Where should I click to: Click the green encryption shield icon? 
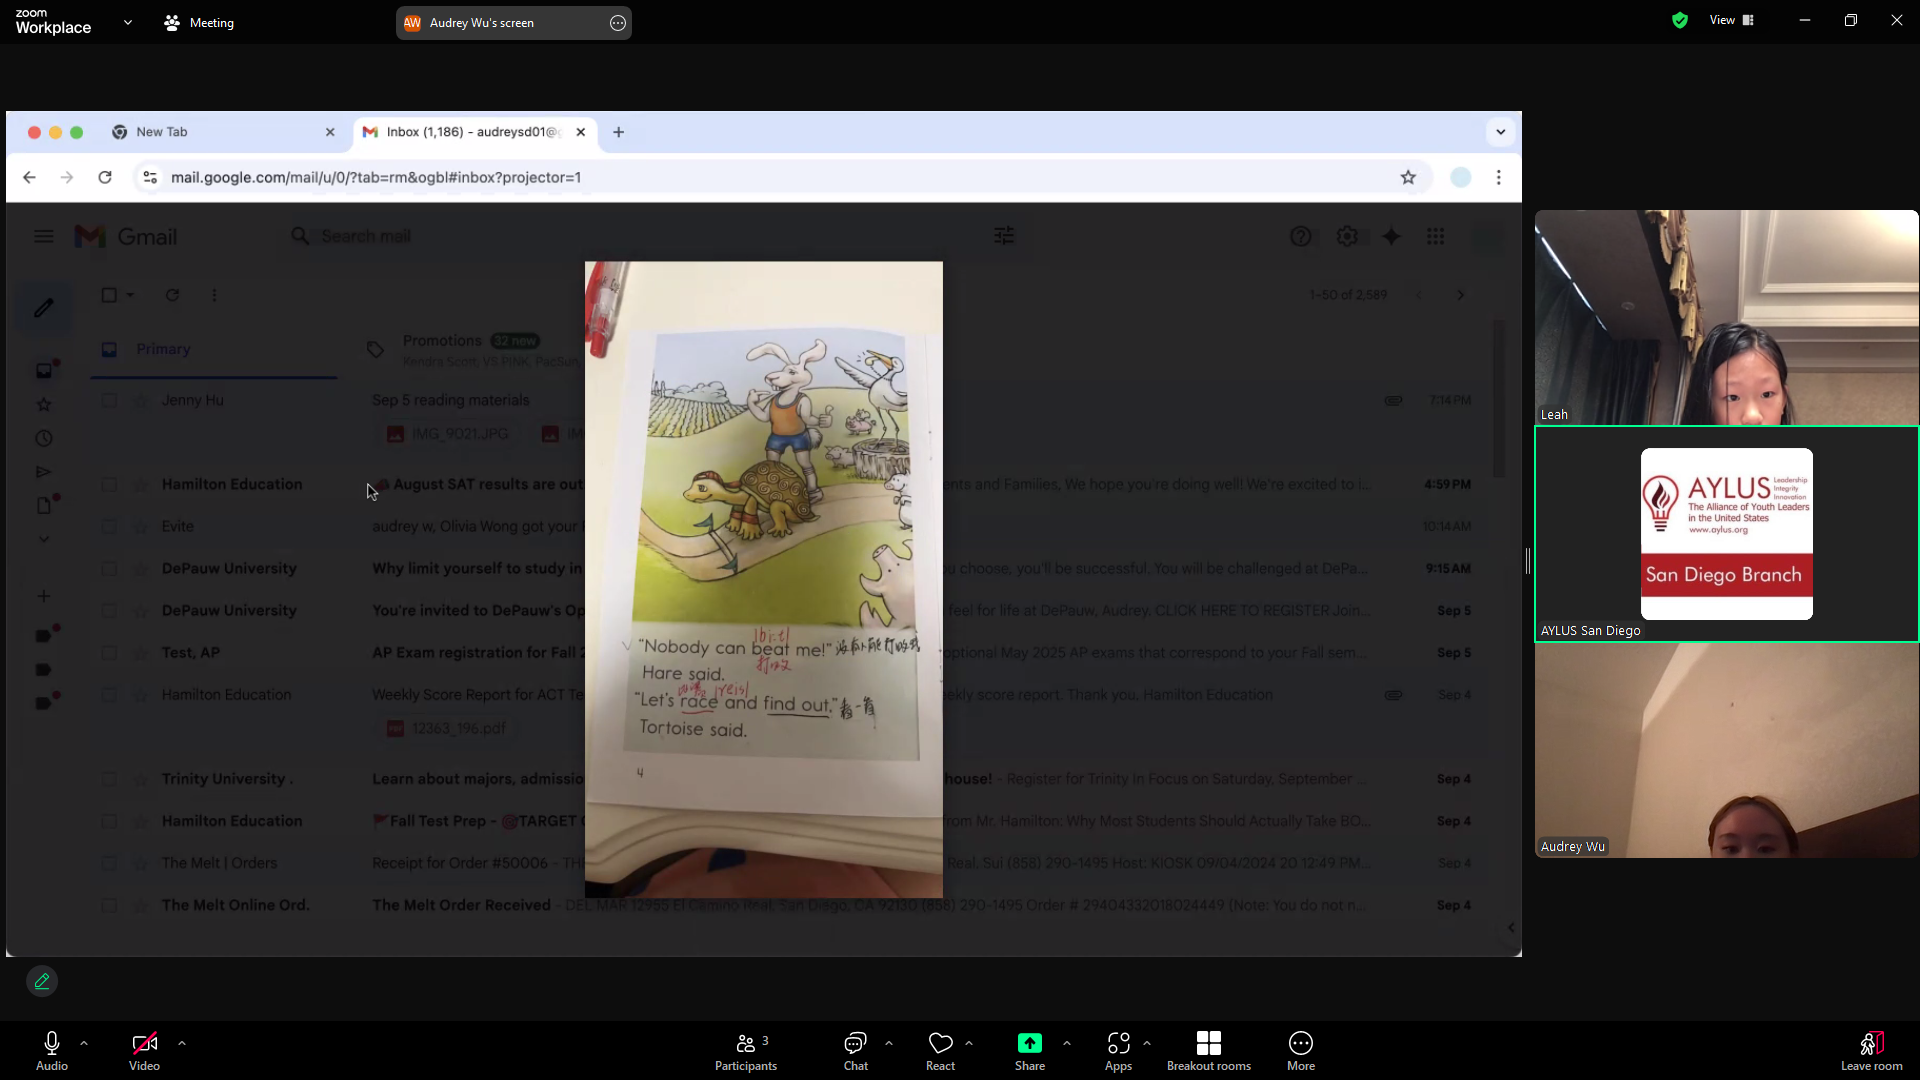(x=1680, y=20)
